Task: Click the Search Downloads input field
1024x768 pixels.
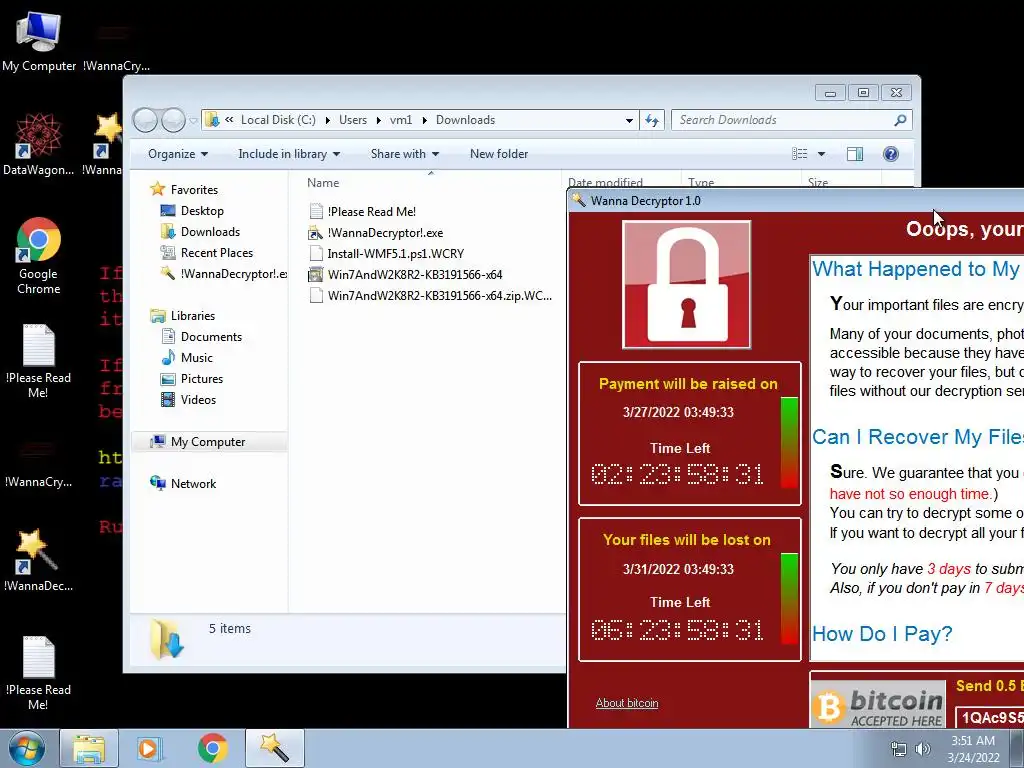Action: [784, 120]
